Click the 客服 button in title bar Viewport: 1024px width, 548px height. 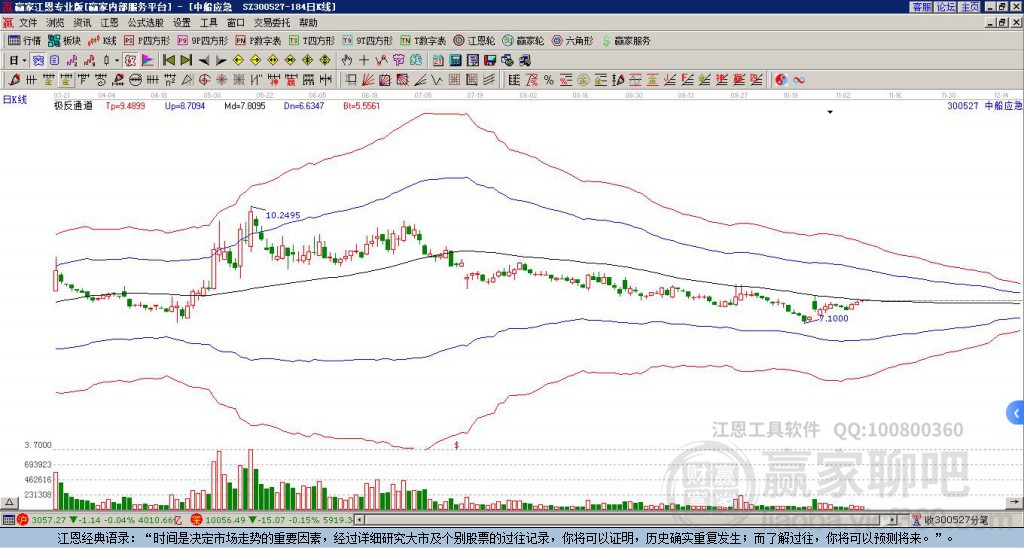[921, 7]
